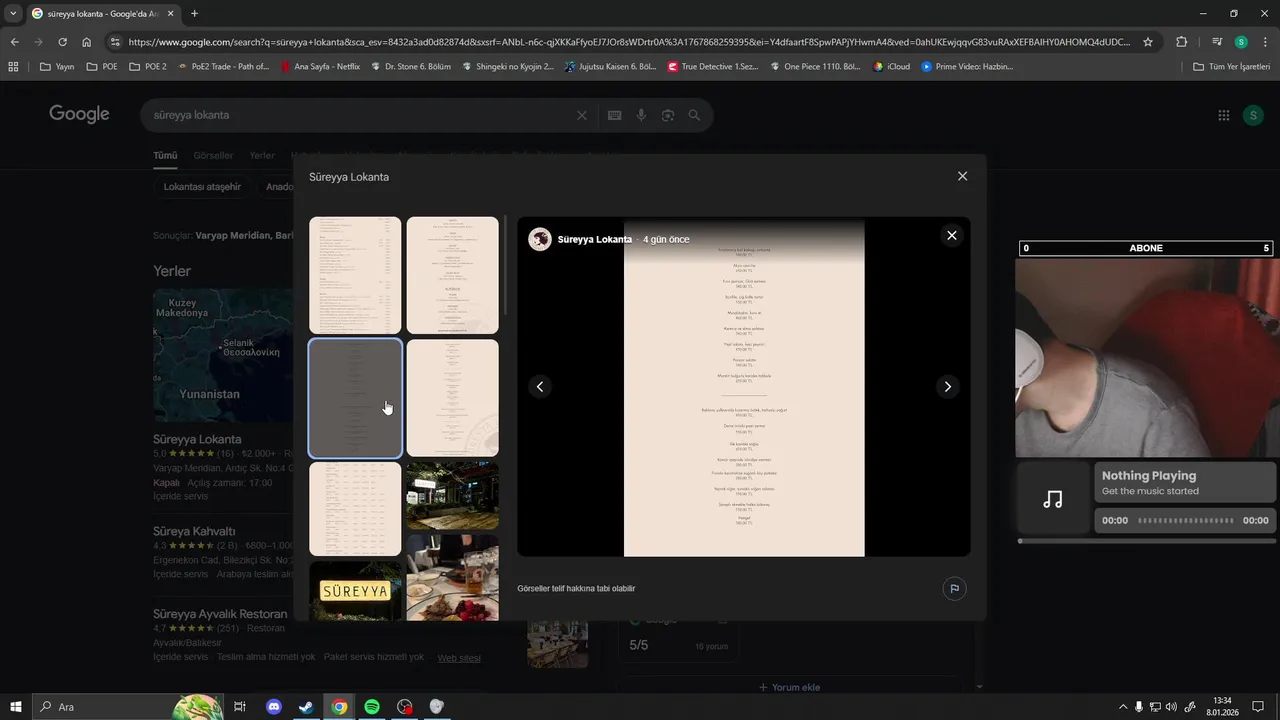The width and height of the screenshot is (1280, 720).
Task: Open the POE bookmark folder
Action: click(x=102, y=67)
